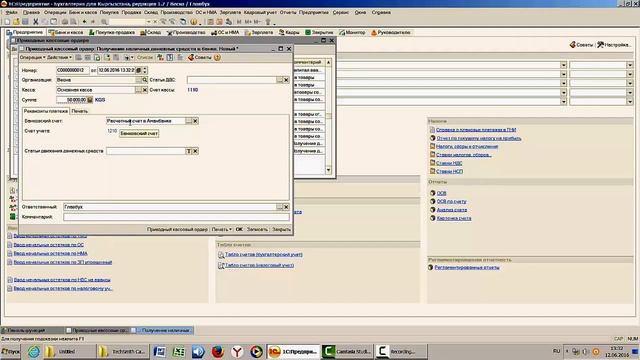Image resolution: width=640 pixels, height=360 pixels.
Task: Open the Банк и касса menu
Action: pos(83,13)
